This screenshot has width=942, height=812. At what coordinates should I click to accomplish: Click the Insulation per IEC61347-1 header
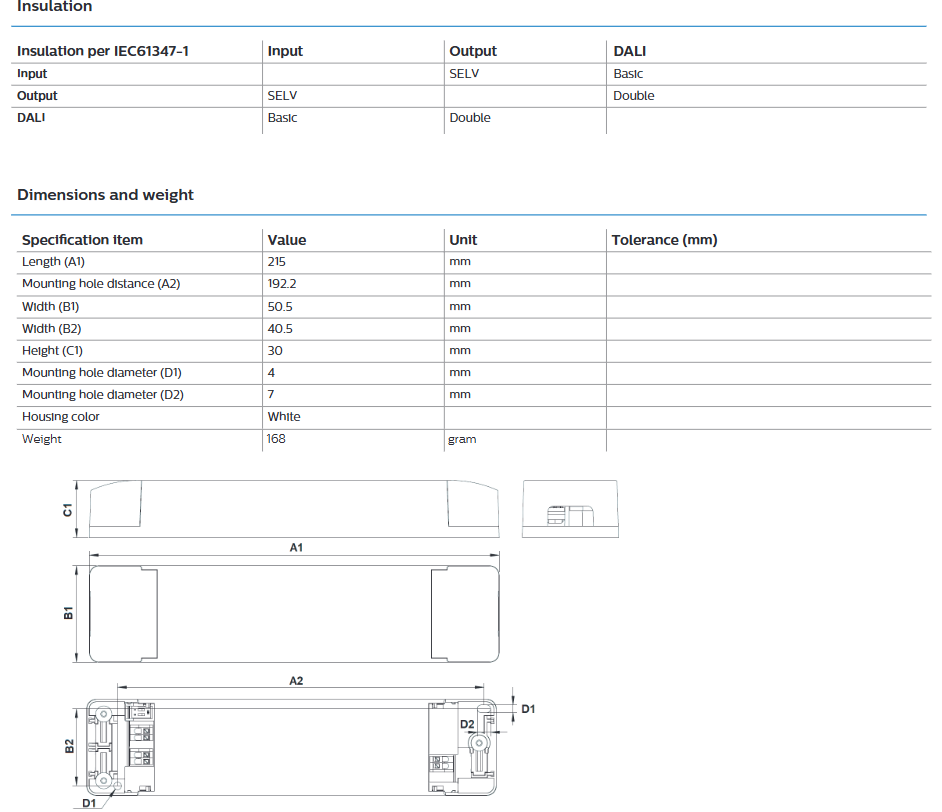[103, 51]
